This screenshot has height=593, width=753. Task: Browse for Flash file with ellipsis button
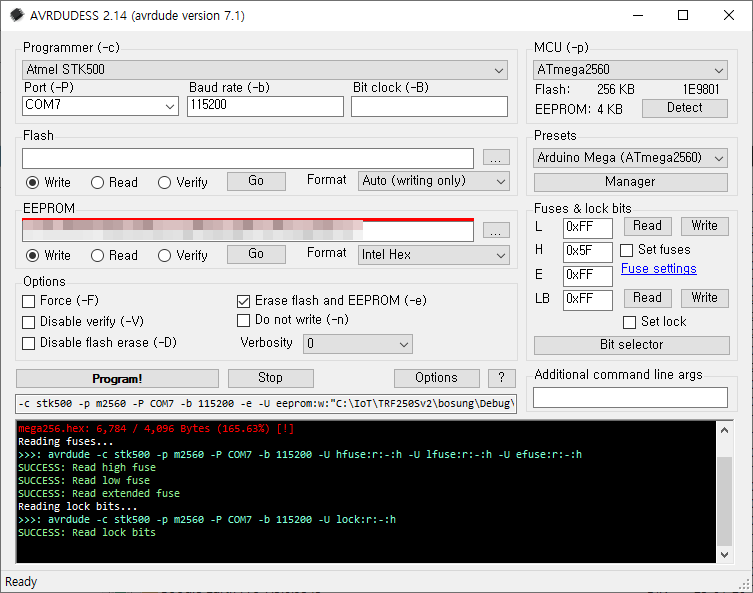pyautogui.click(x=496, y=158)
